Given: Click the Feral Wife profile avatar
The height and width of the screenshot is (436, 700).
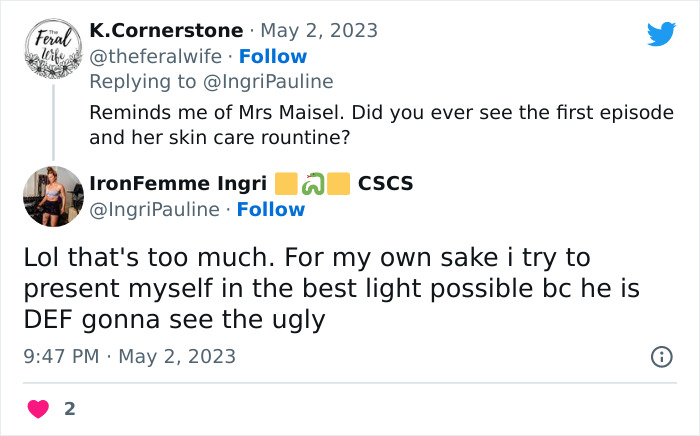Looking at the screenshot, I should click(x=52, y=46).
